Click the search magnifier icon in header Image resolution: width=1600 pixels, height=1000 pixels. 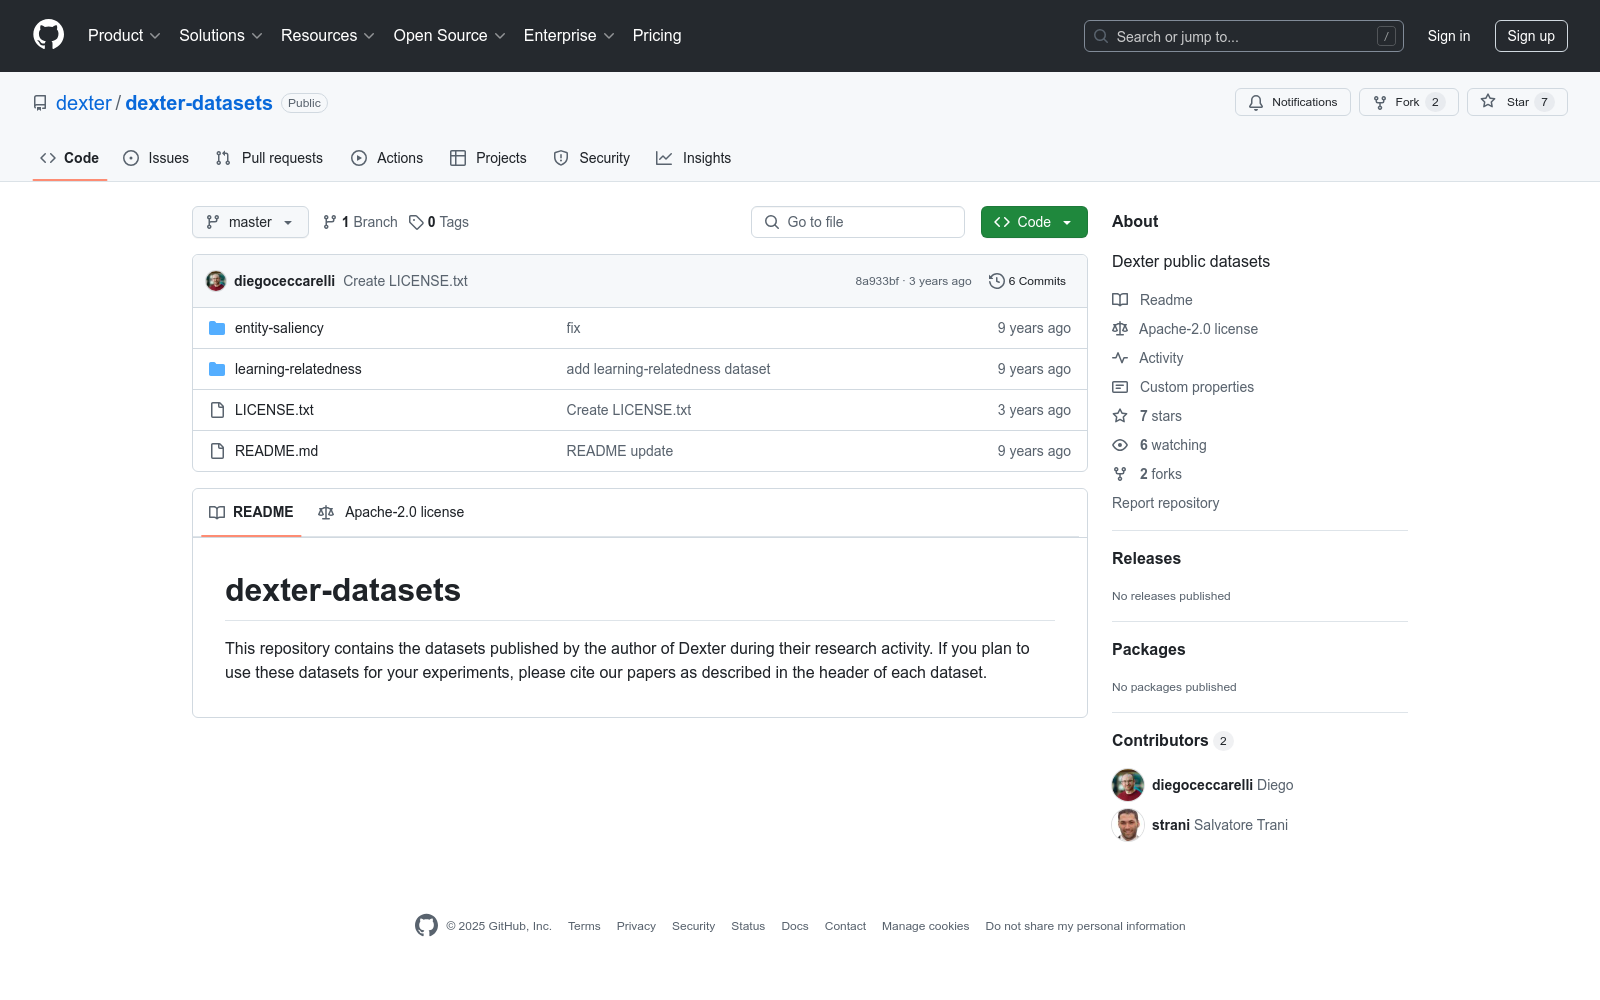click(1101, 36)
